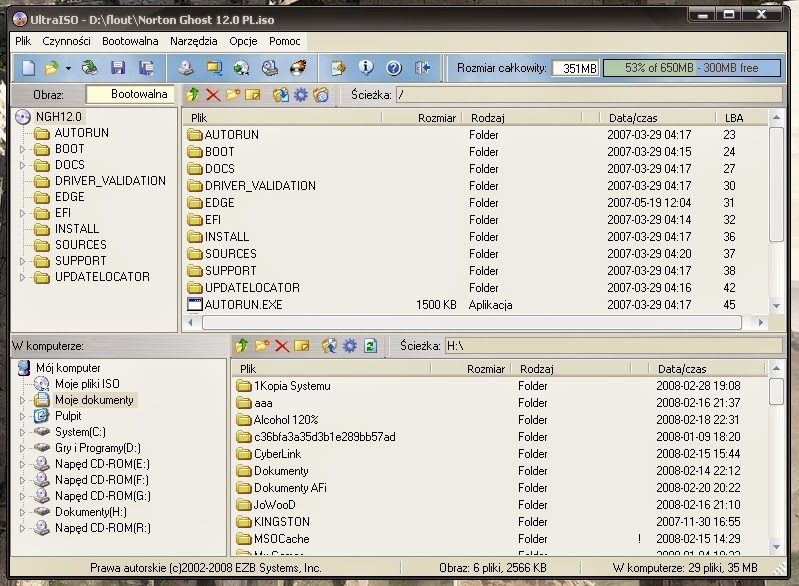Create a new folder in the local pane toolbar

[x=262, y=346]
